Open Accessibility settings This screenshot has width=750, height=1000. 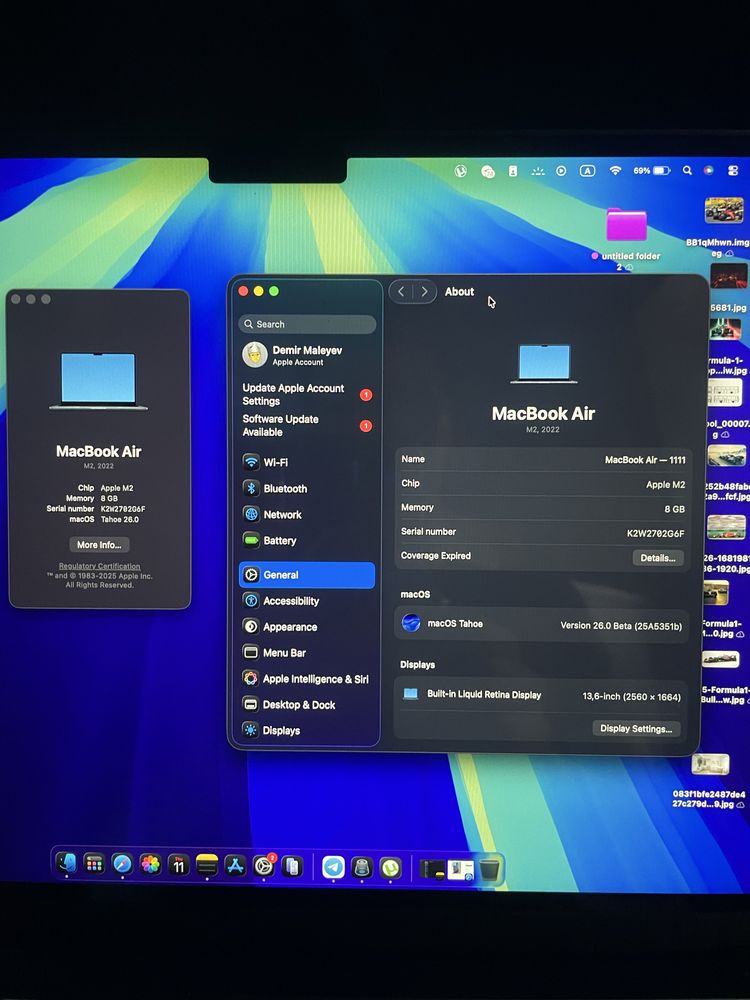pyautogui.click(x=307, y=601)
